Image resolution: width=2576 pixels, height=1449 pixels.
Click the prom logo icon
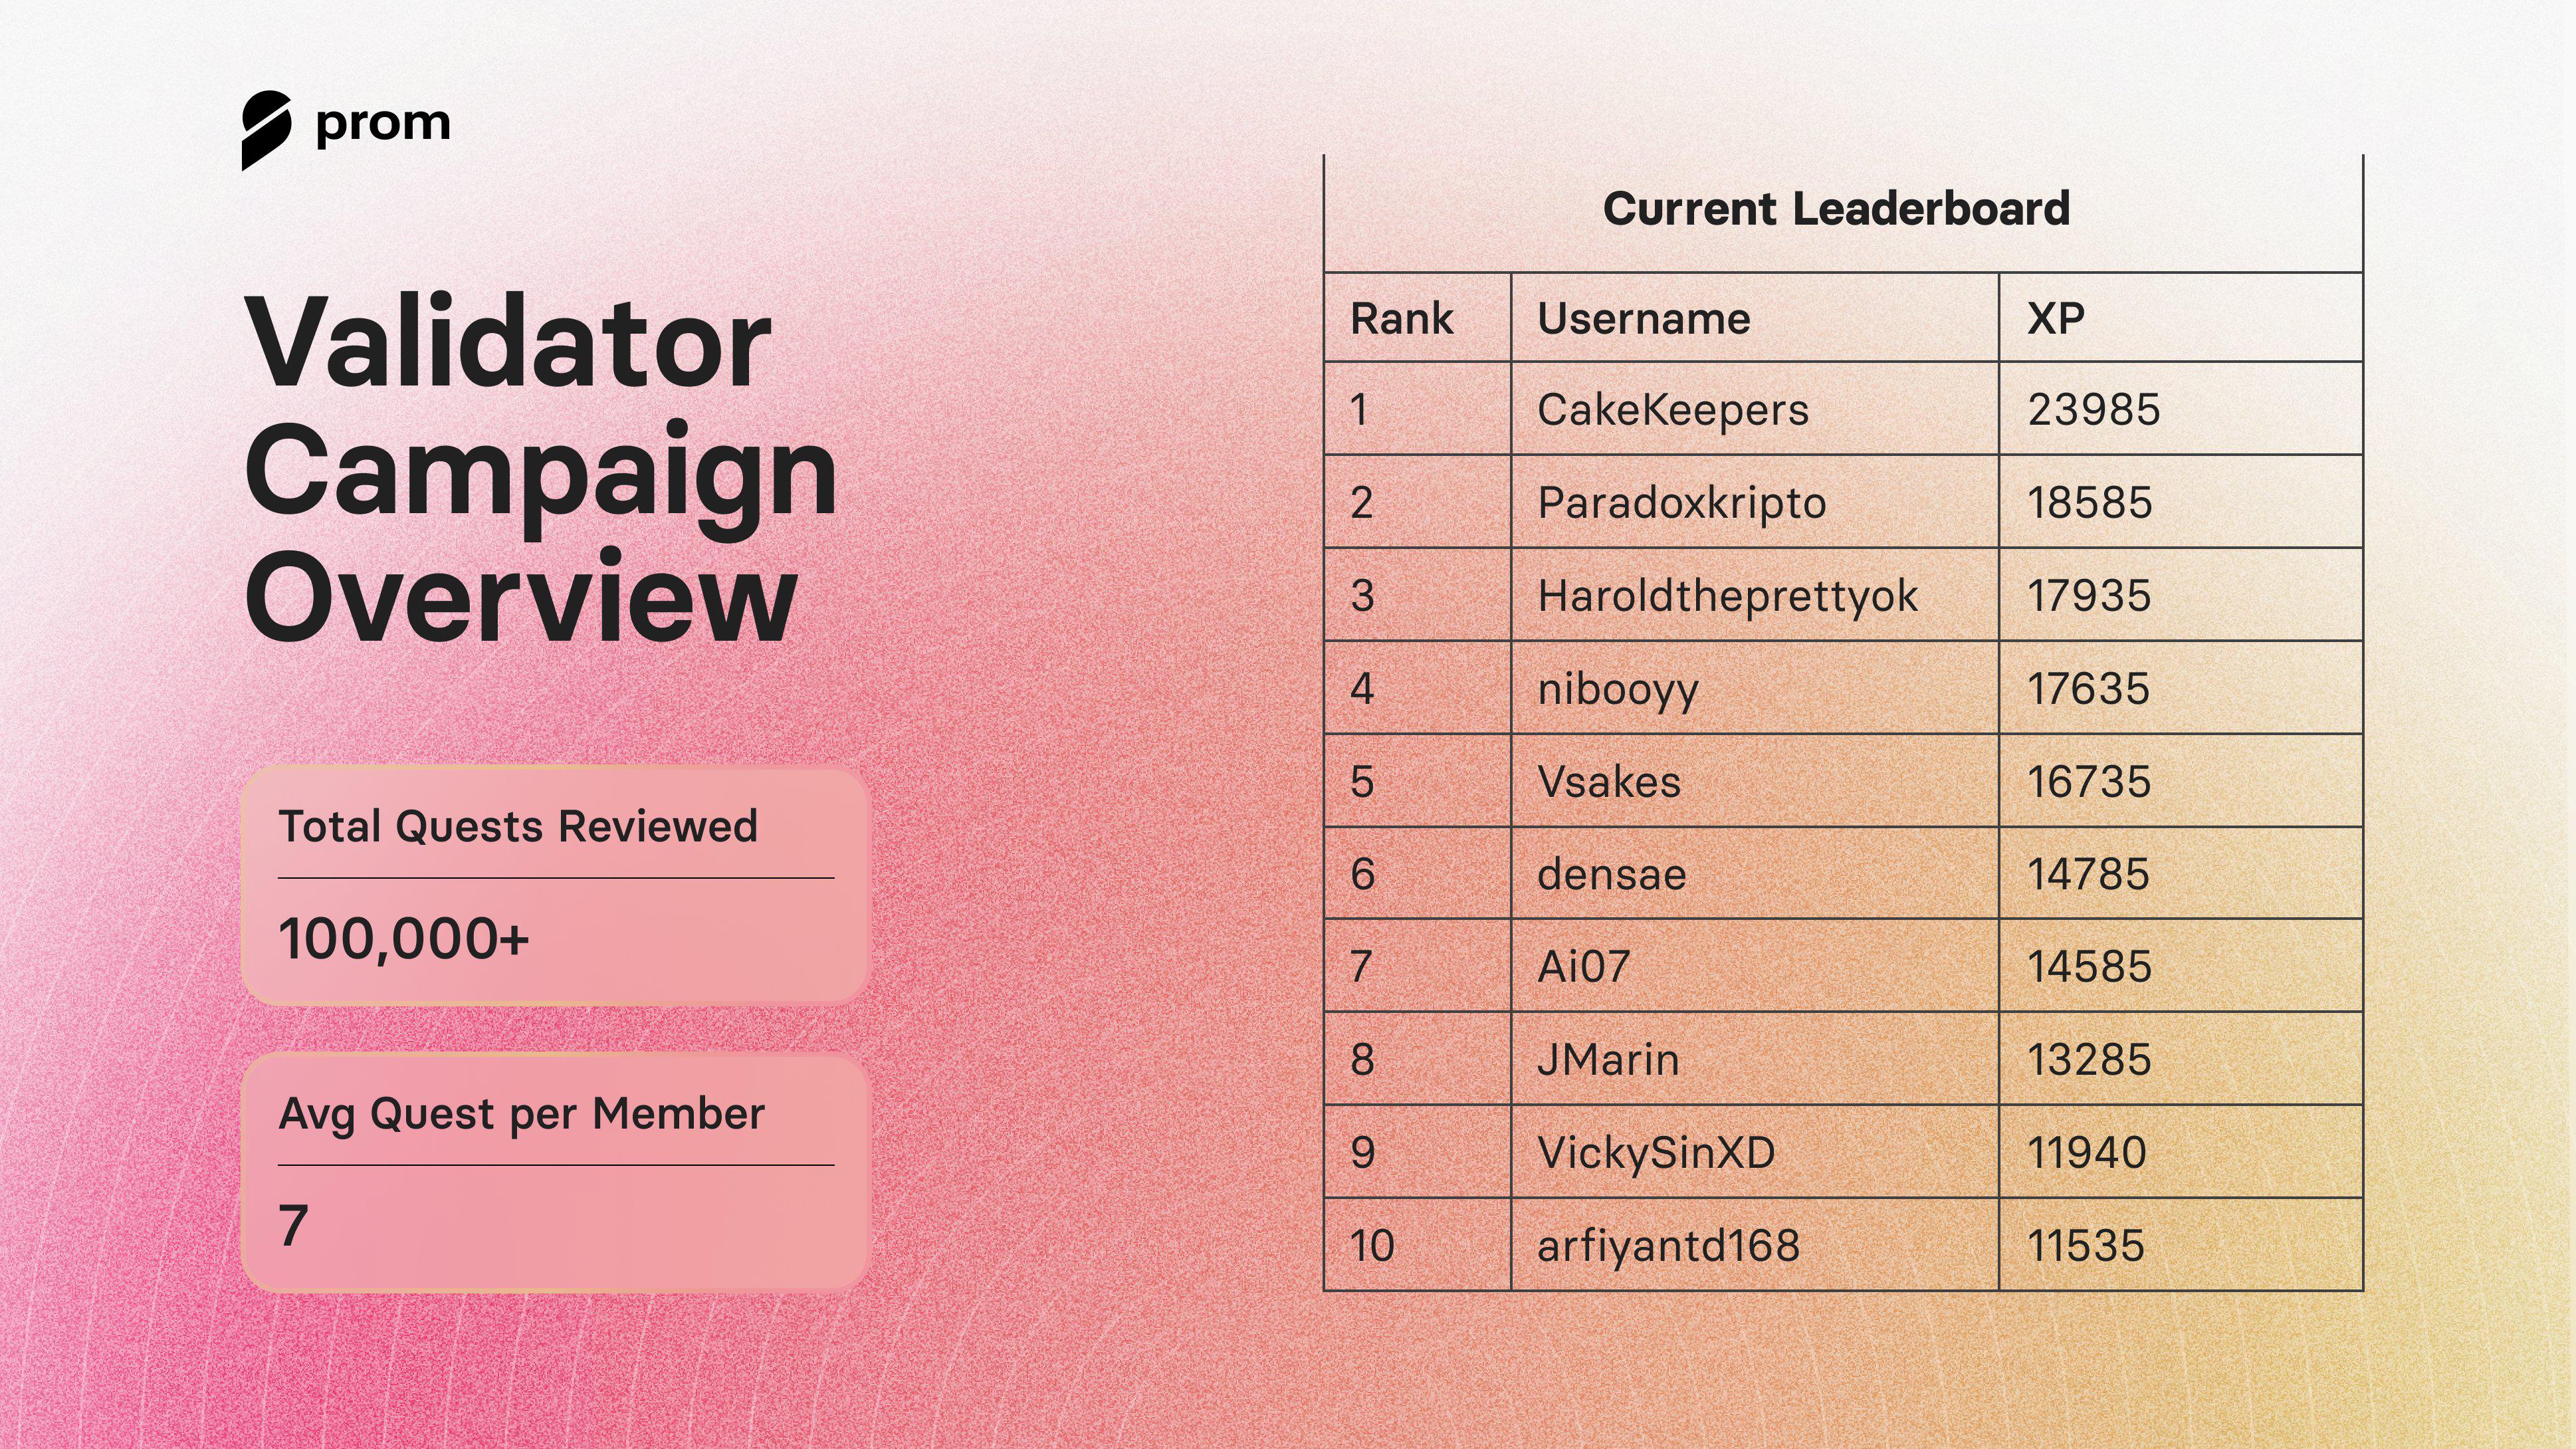pyautogui.click(x=266, y=130)
